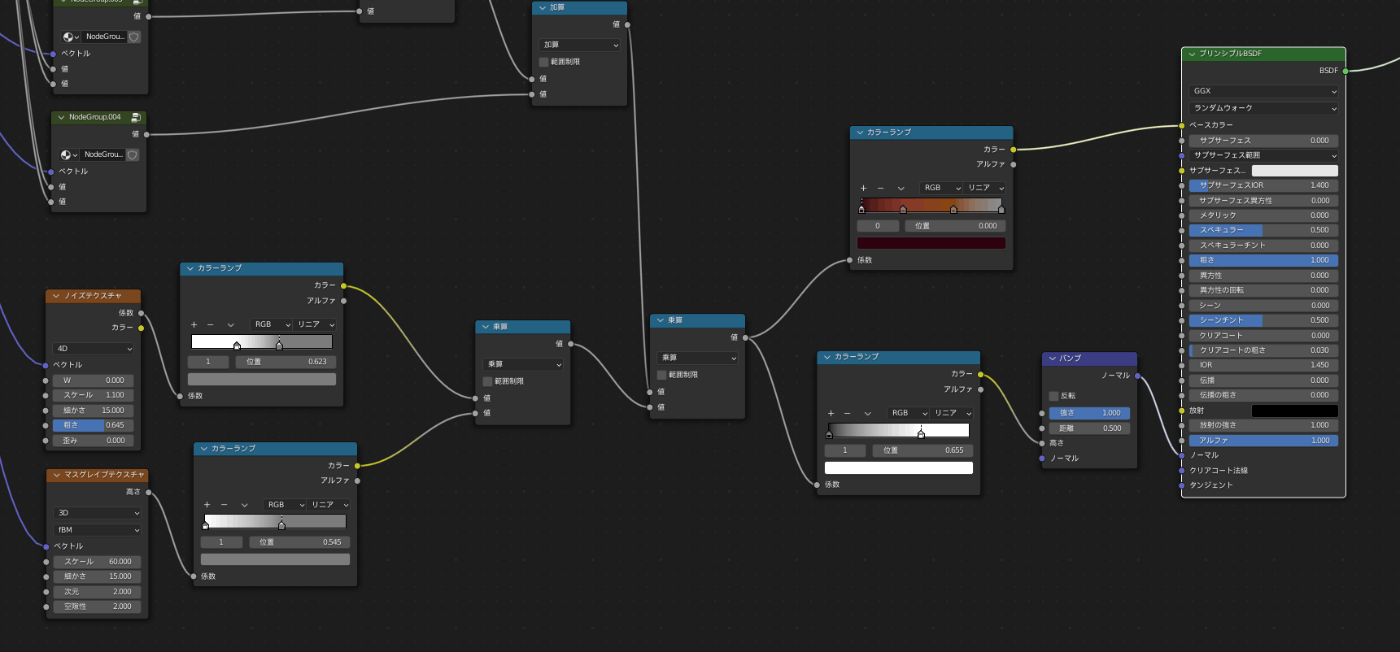Enable 範囲制限 checkbox in the 加算 node

(544, 62)
